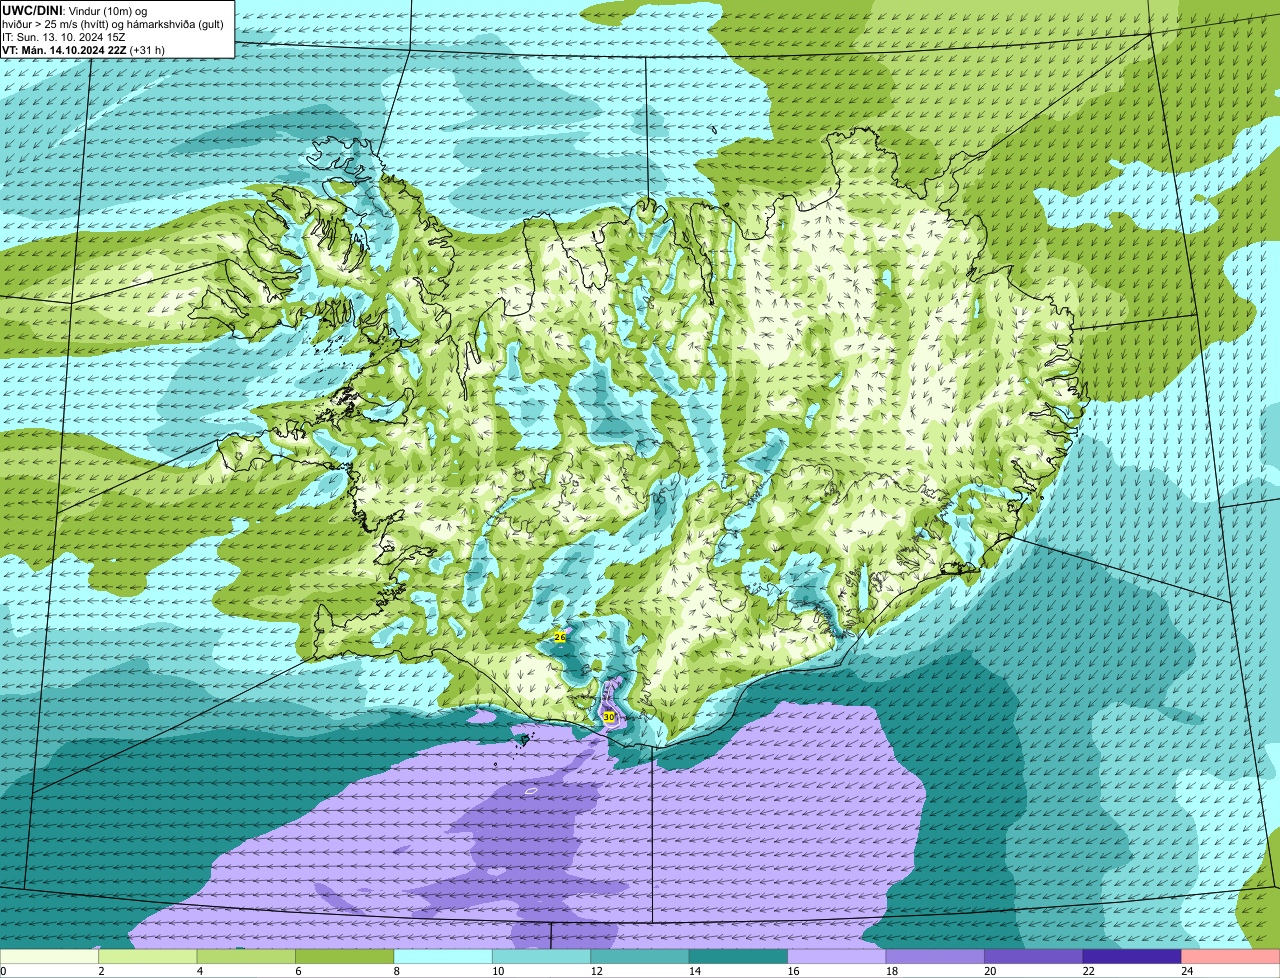This screenshot has width=1280, height=978.
Task: Select the 14–16 m/s dark teal swatch
Action: pyautogui.click(x=739, y=957)
